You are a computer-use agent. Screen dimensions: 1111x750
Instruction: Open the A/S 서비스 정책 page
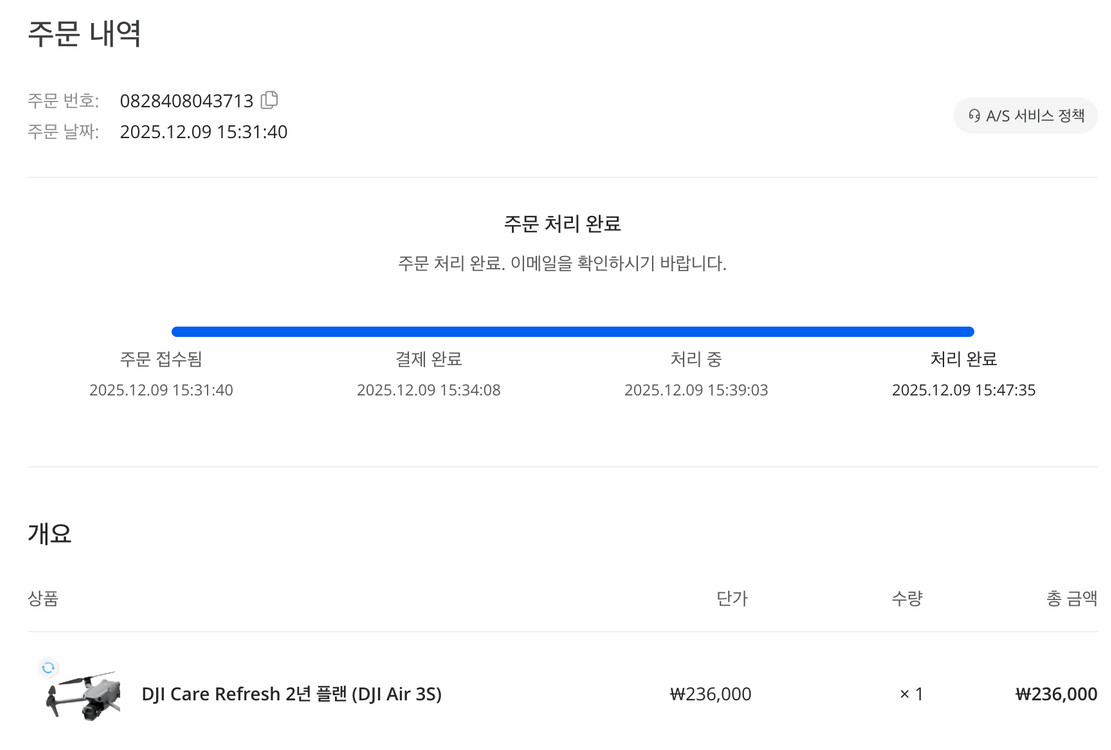(1025, 115)
